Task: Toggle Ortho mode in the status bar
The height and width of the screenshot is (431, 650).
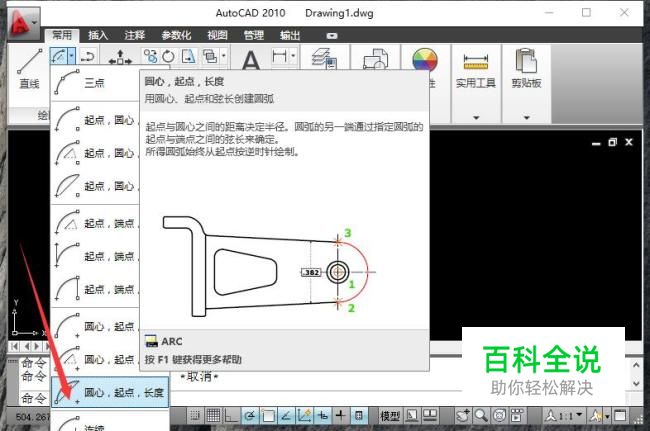Action: coord(231,415)
